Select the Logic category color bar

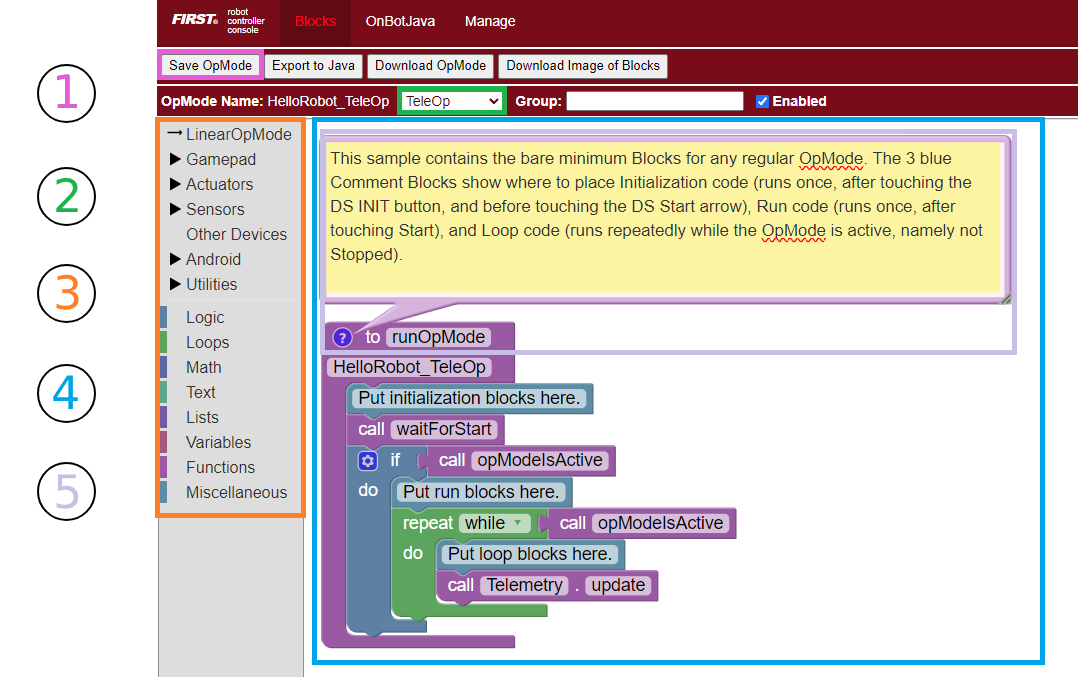click(164, 317)
